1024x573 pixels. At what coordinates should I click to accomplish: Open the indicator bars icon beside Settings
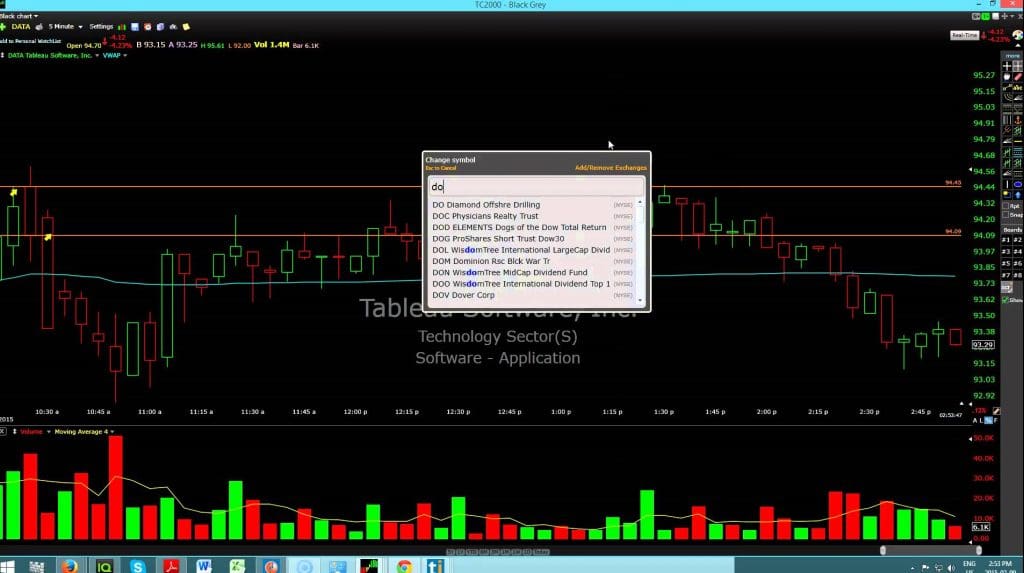point(121,27)
